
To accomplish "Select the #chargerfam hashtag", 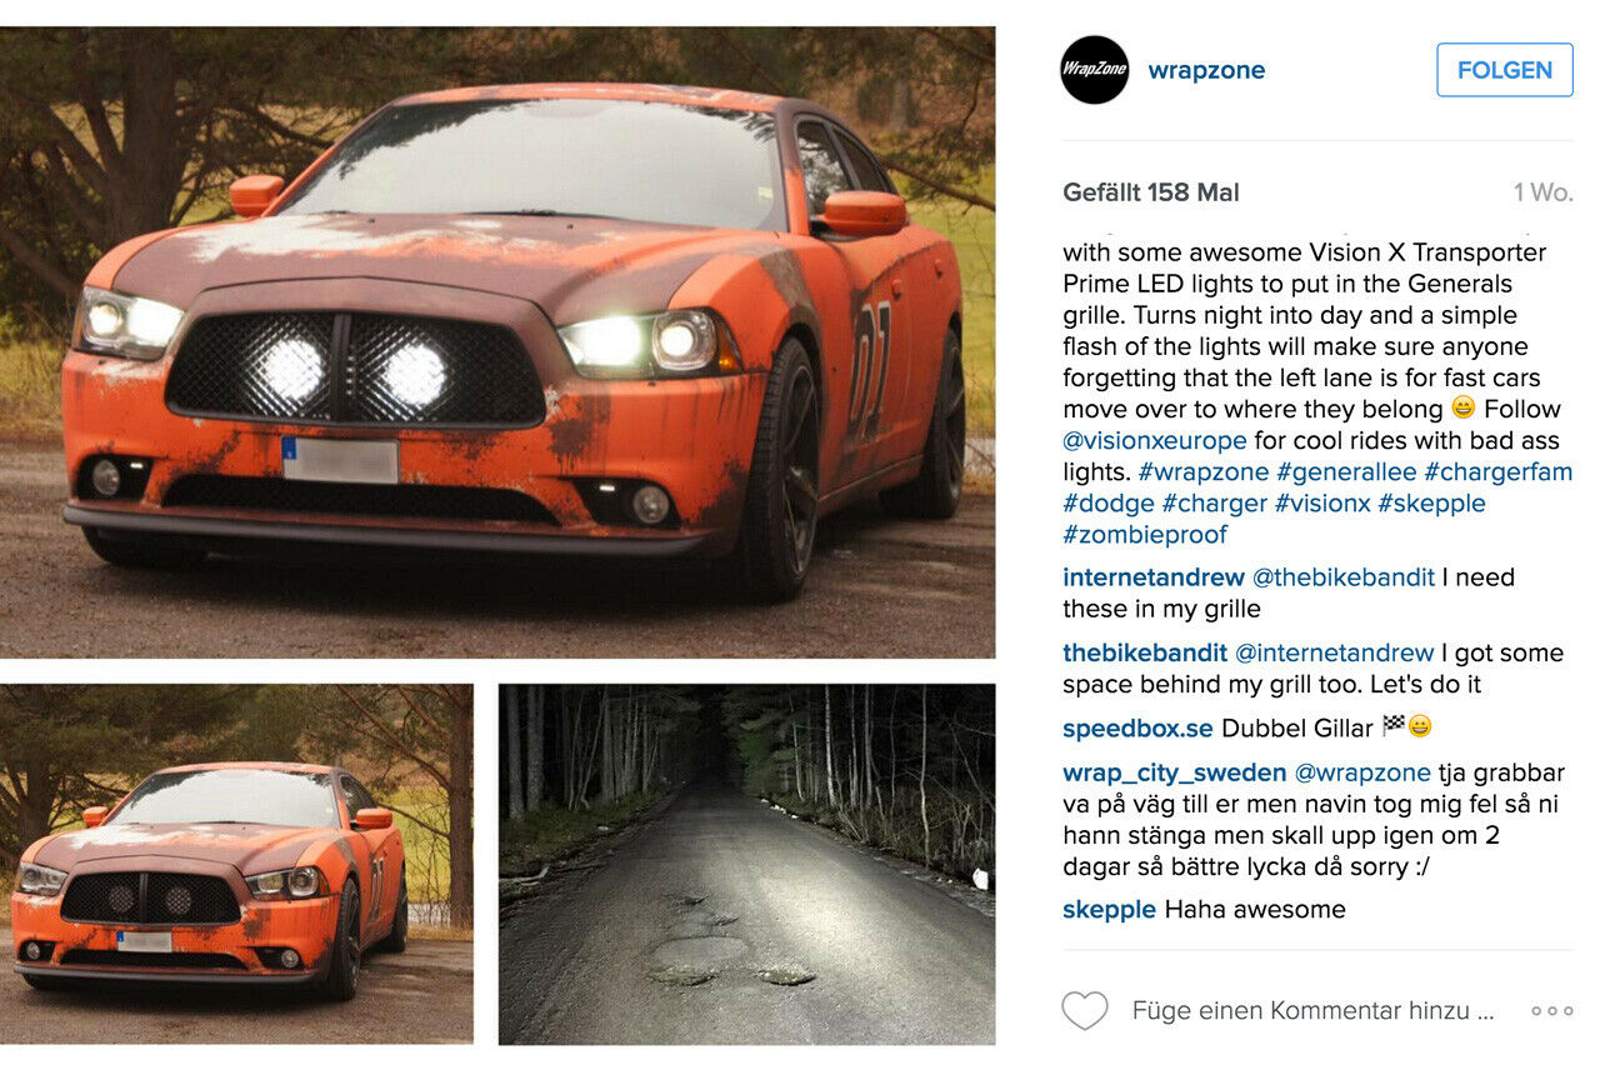I will (x=1498, y=471).
